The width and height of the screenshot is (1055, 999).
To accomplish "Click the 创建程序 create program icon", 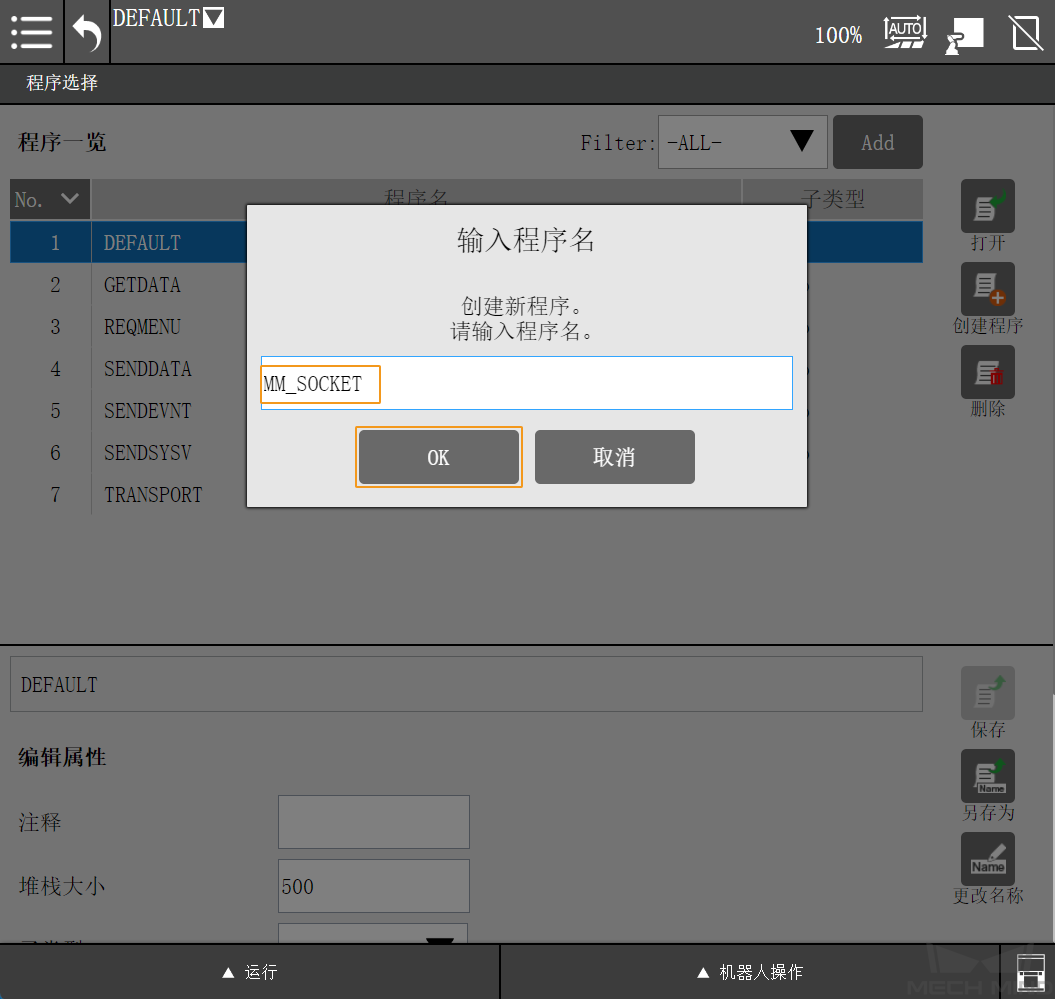I will point(987,289).
